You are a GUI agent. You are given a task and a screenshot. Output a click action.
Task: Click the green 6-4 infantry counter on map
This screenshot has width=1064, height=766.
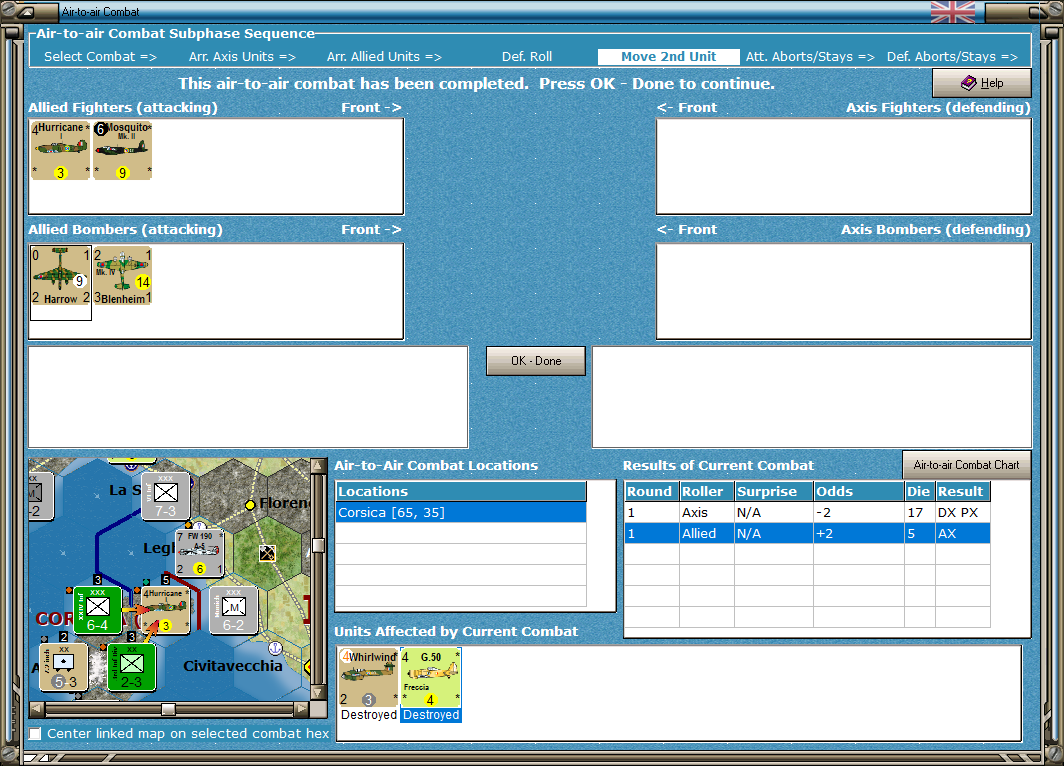click(98, 611)
